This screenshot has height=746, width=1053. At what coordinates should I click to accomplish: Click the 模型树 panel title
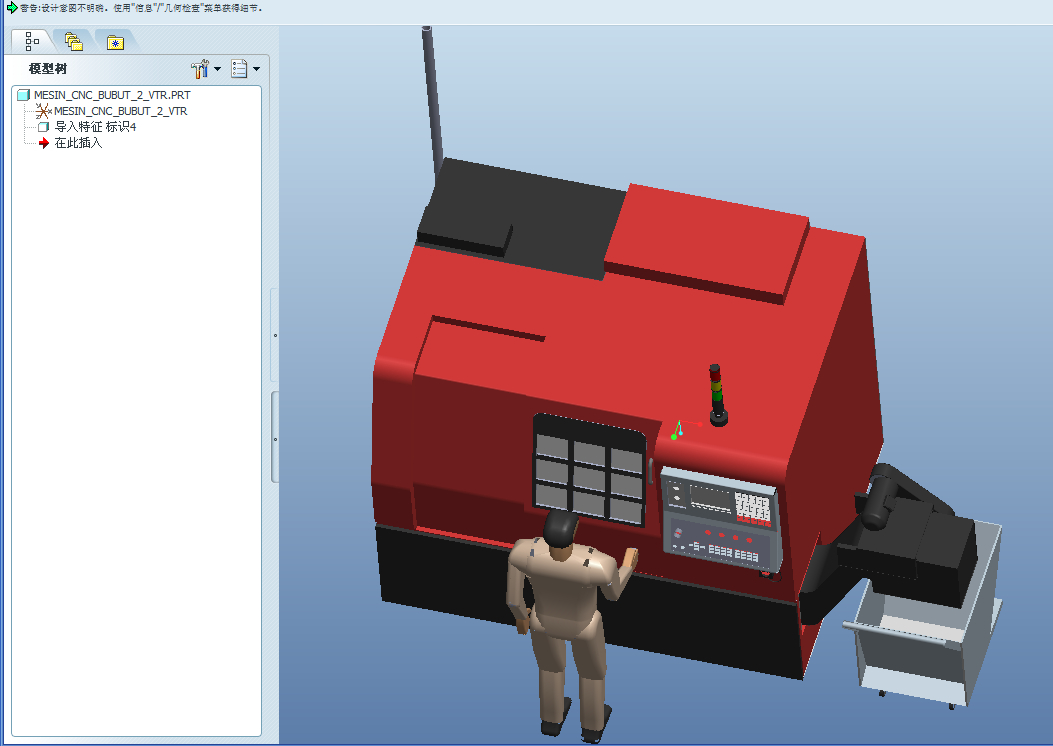point(48,68)
